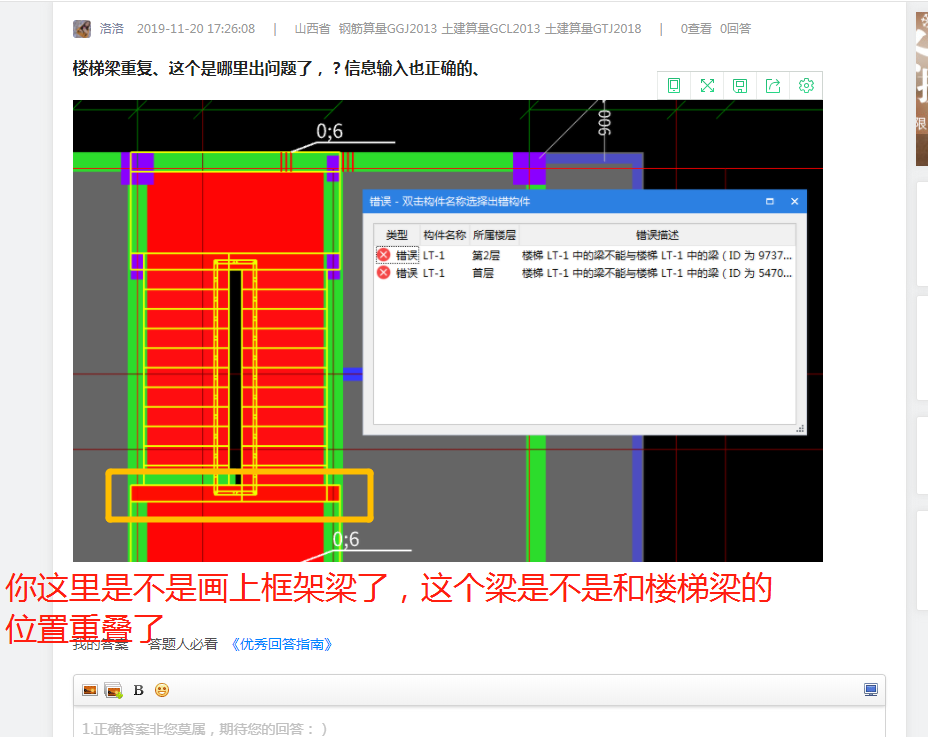
Task: Maximize the 错误 dialog window
Action: point(769,201)
